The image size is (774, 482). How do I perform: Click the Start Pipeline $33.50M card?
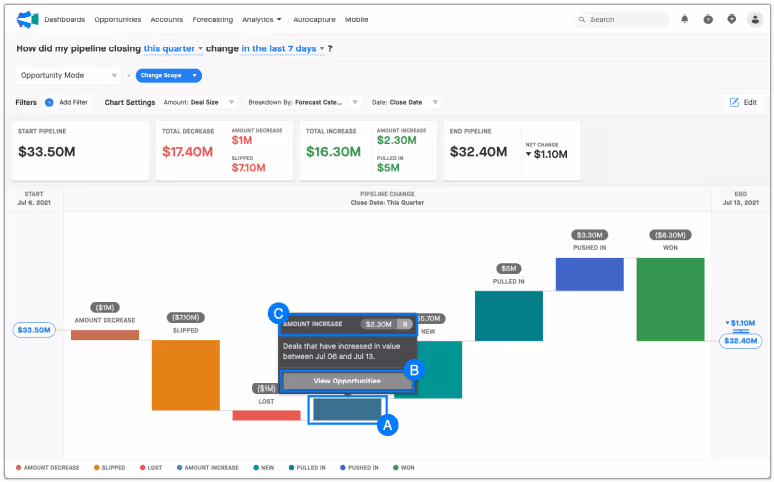[80, 151]
